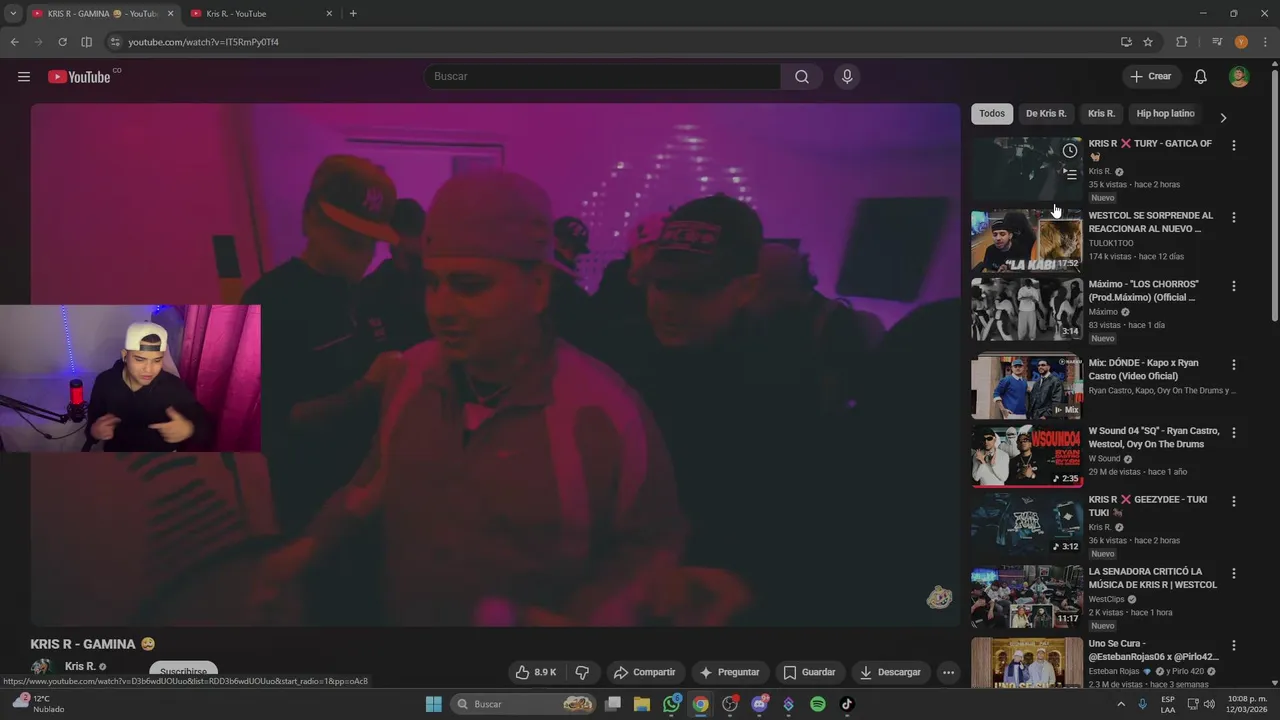Open options for LA SENADORA CRITICÓ video

tap(1233, 574)
